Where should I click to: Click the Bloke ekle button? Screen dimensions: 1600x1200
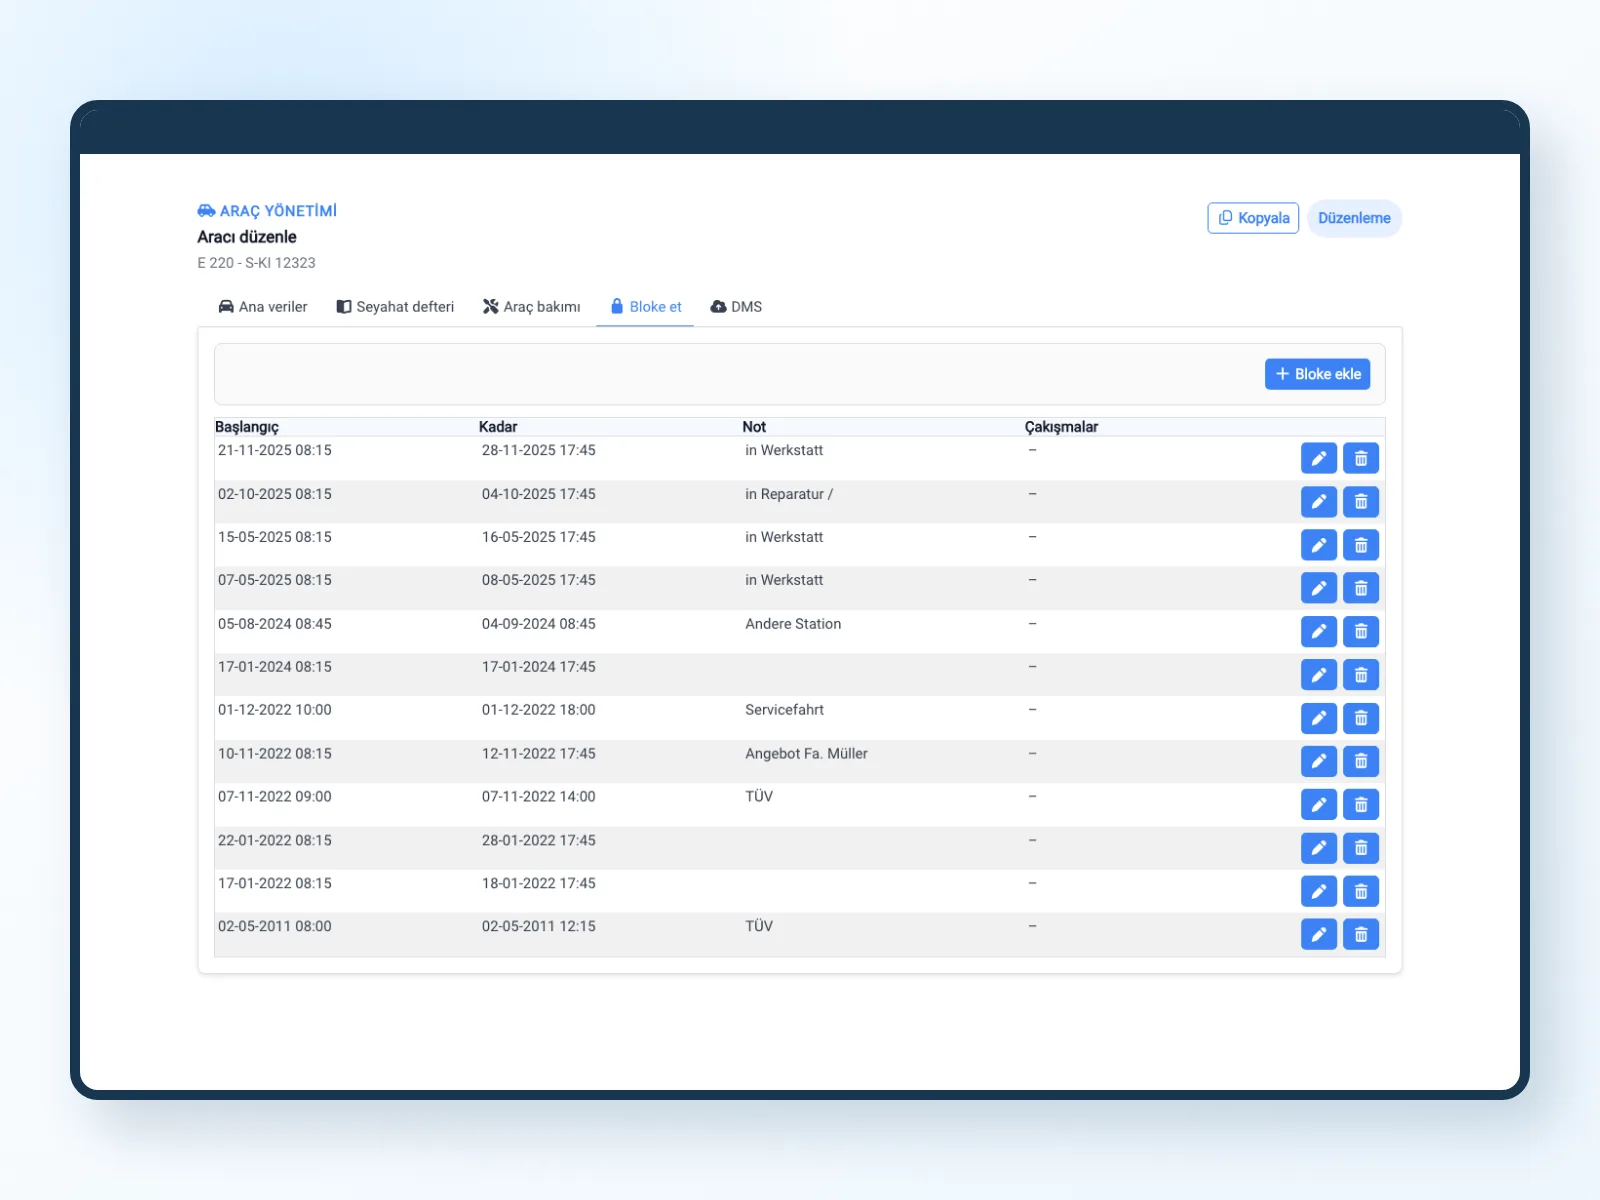(x=1317, y=374)
